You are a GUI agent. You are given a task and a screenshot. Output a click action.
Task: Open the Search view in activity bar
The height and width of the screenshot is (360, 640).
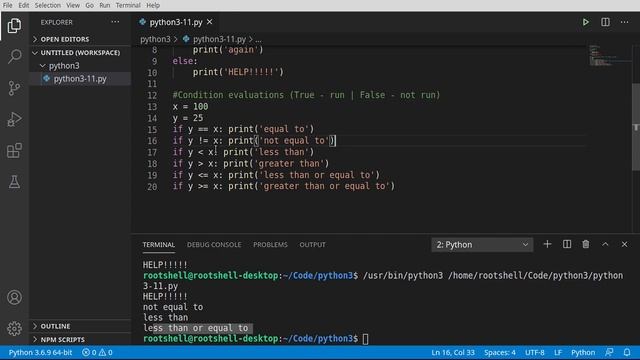pyautogui.click(x=14, y=56)
